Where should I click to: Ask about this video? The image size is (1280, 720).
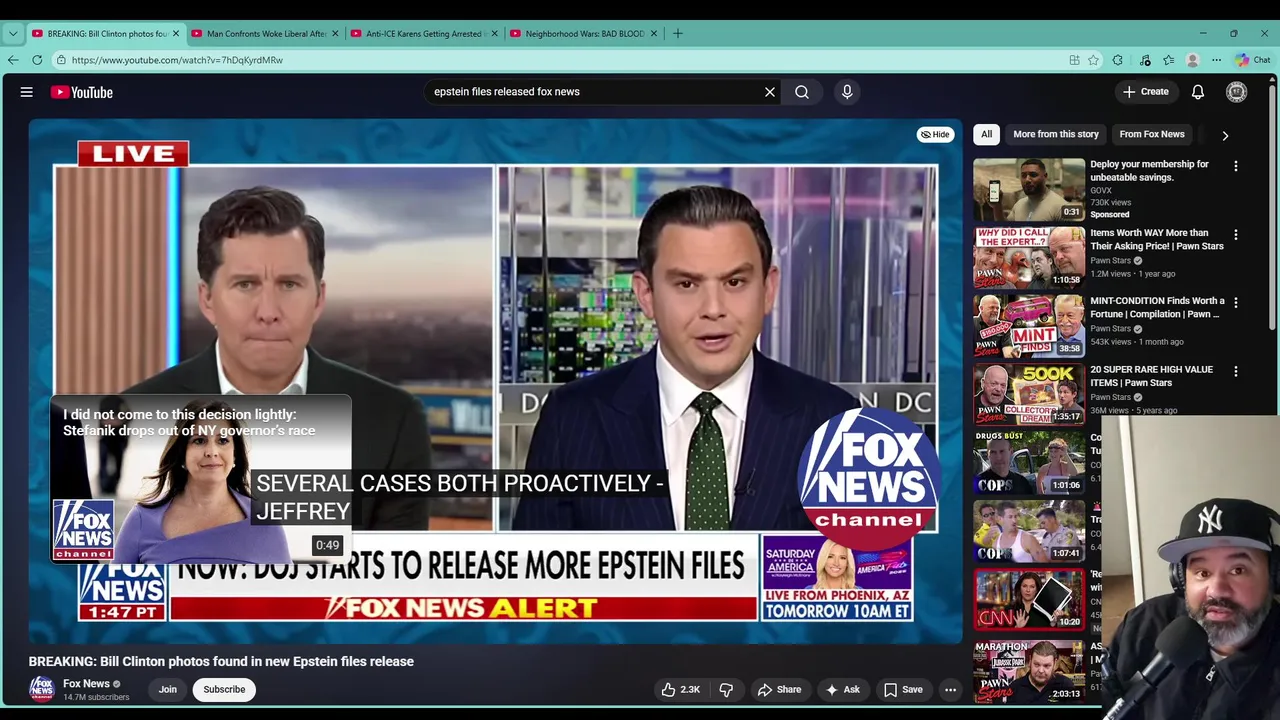pos(842,689)
